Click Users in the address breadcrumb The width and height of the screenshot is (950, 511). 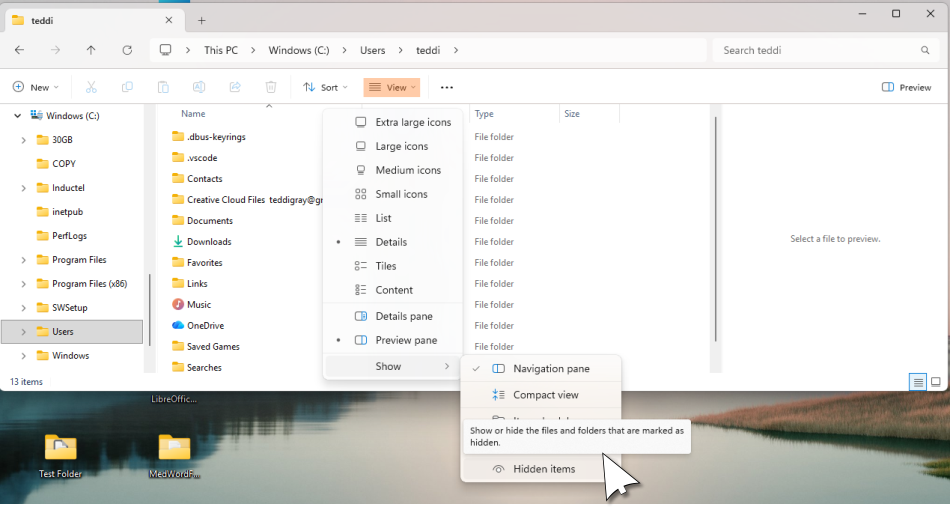pyautogui.click(x=372, y=50)
